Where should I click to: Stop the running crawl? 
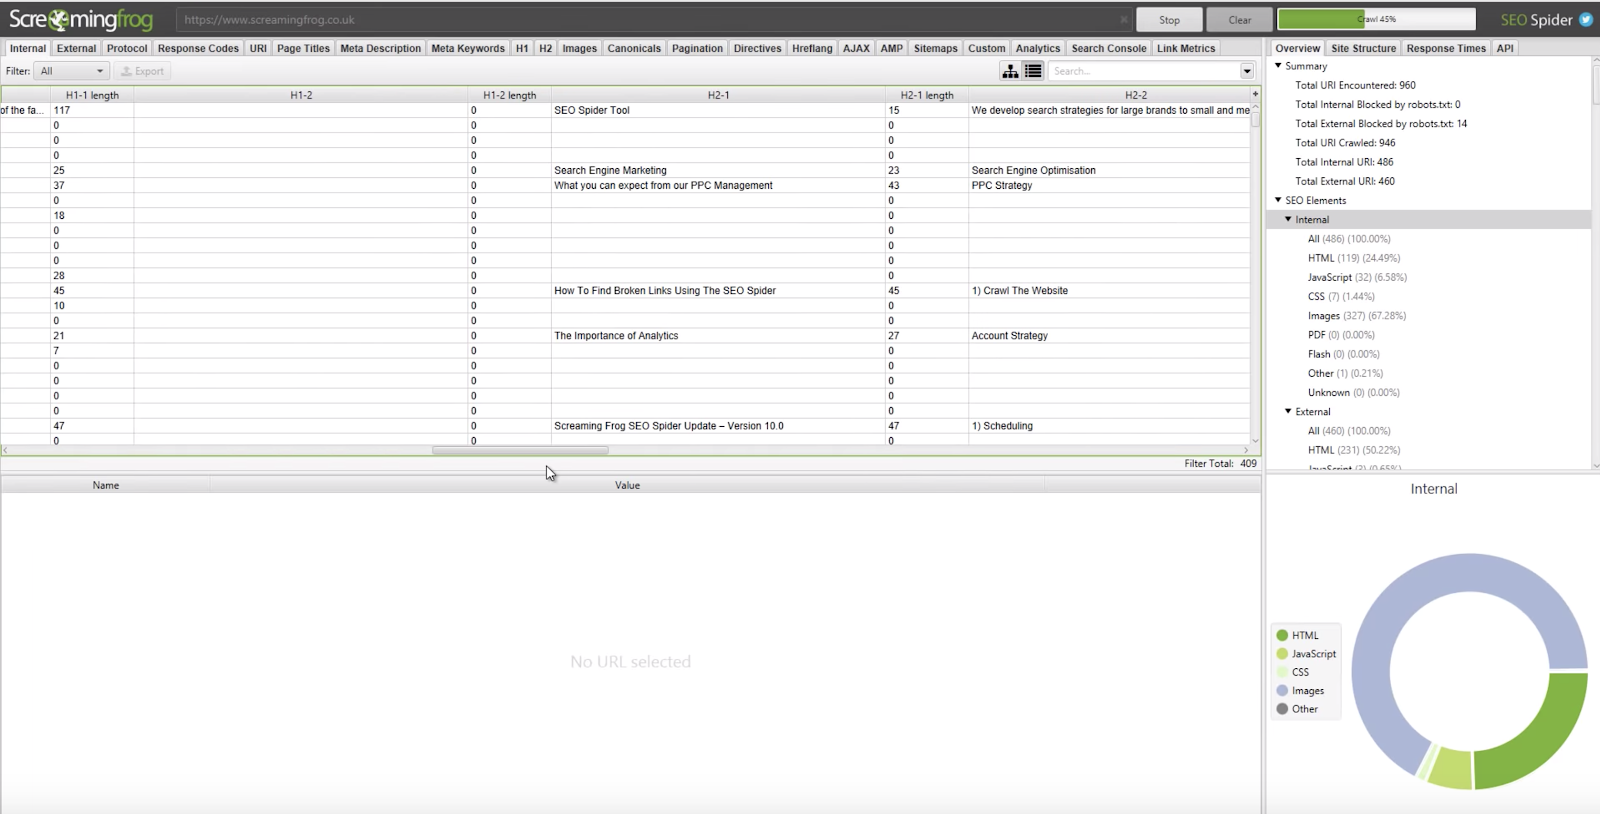click(1169, 20)
